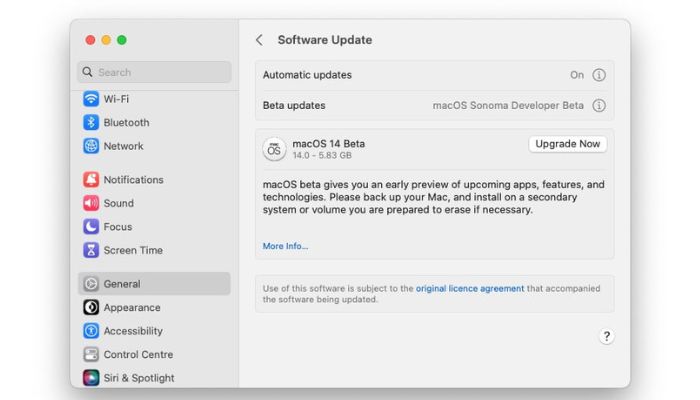Select General label in sidebar
700x400 pixels.
click(122, 284)
